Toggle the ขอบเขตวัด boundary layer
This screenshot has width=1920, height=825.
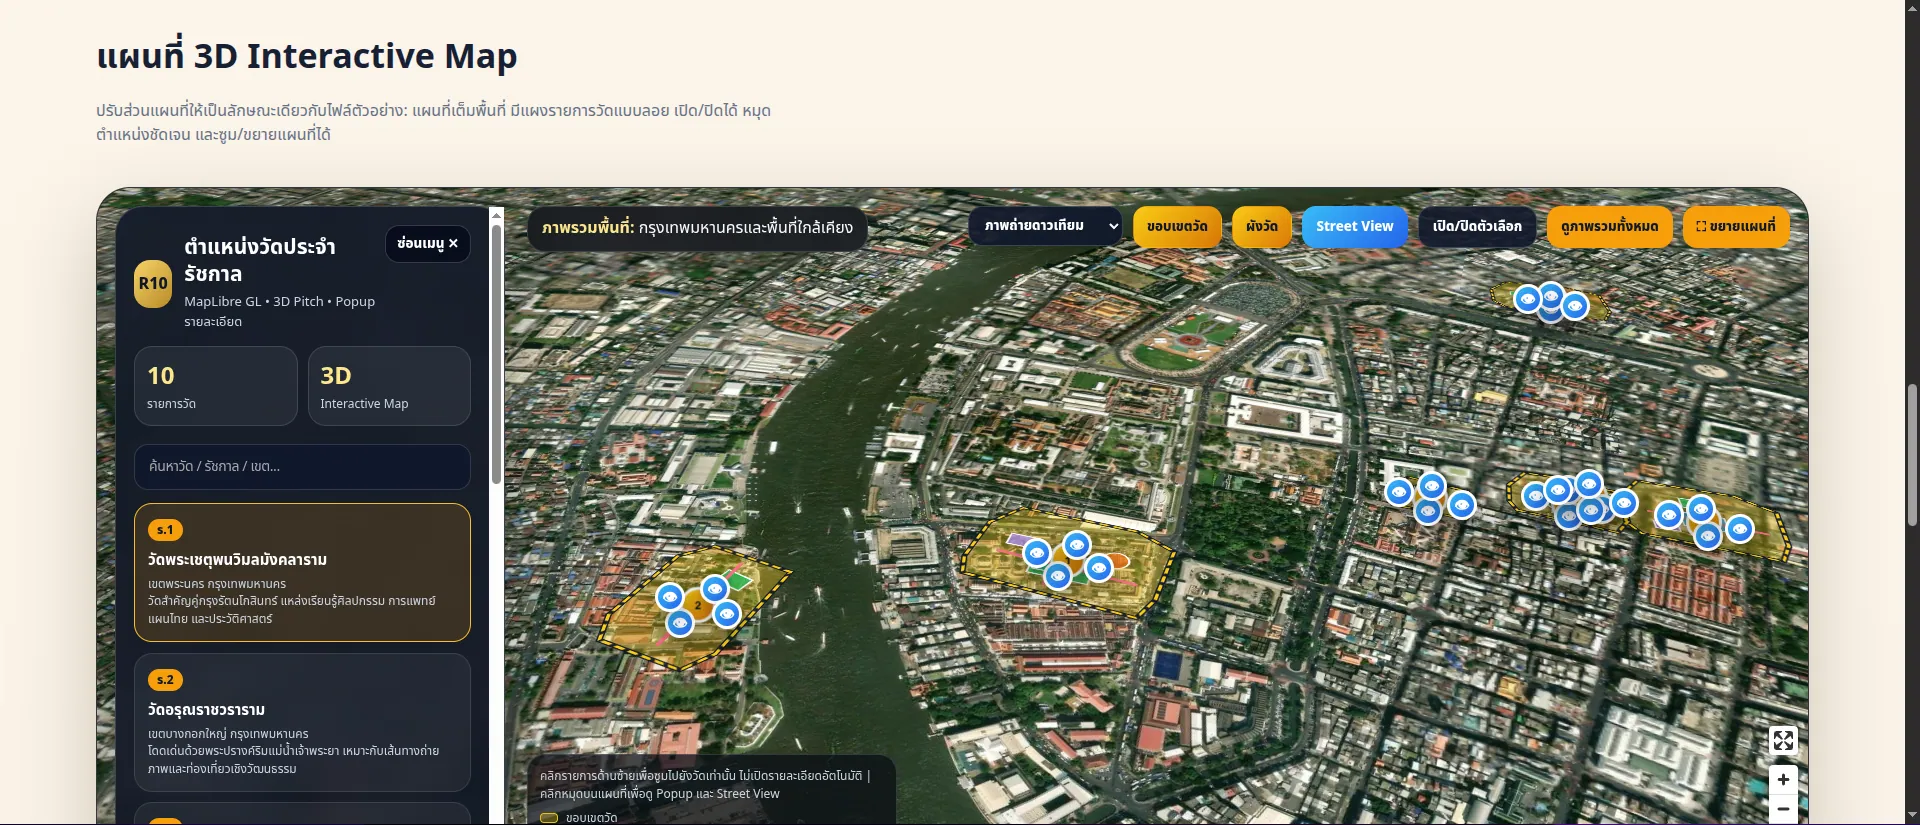pyautogui.click(x=1177, y=227)
